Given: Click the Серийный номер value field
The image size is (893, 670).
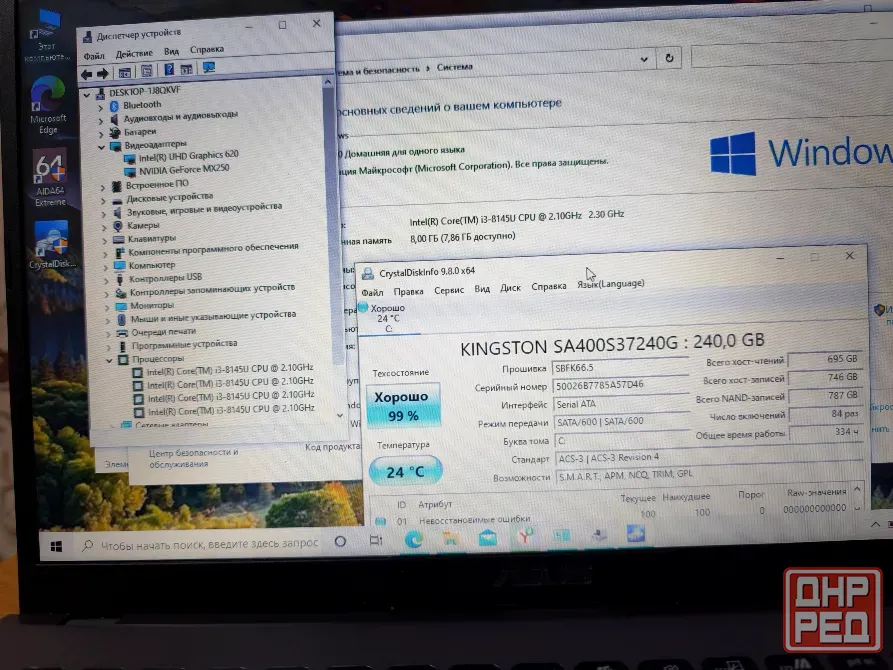Looking at the screenshot, I should tap(621, 385).
